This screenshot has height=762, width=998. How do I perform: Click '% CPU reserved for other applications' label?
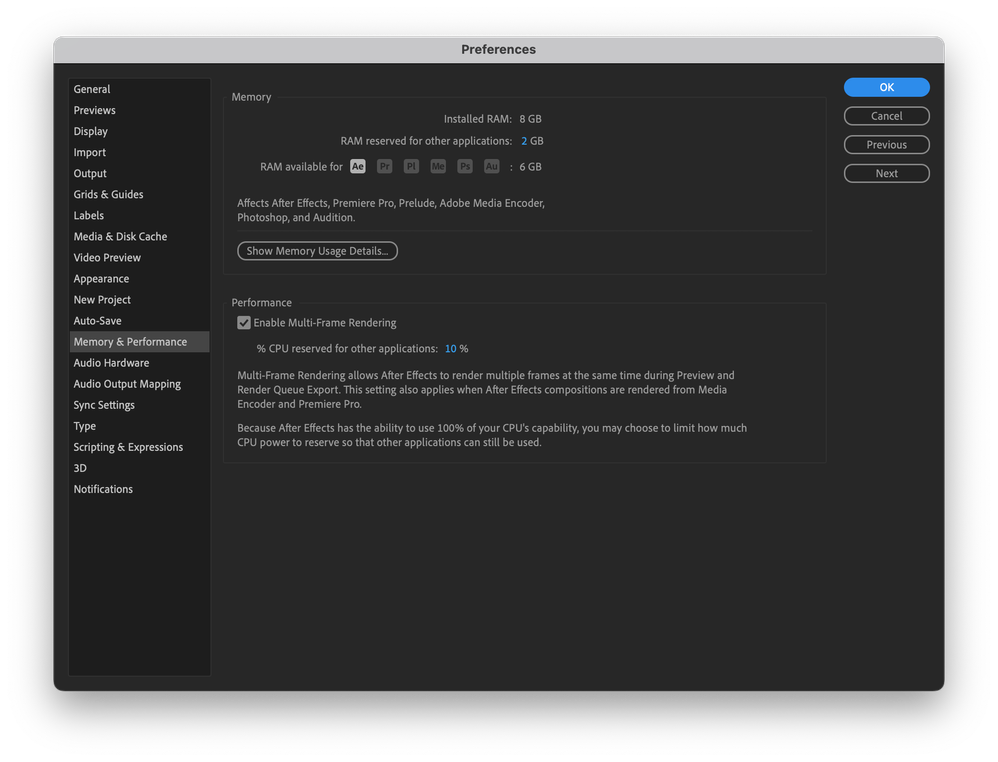(348, 349)
